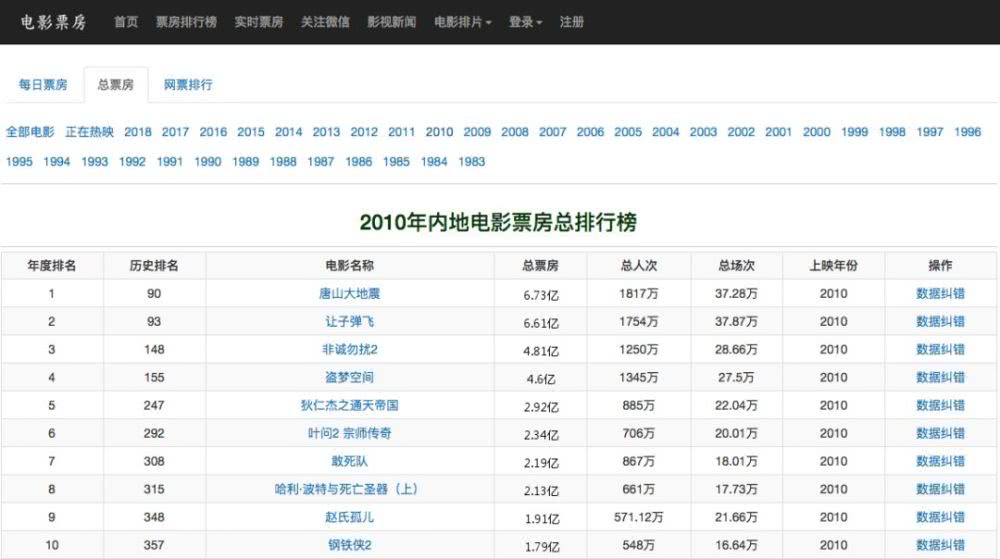Select year 1999 filter

pos(854,131)
